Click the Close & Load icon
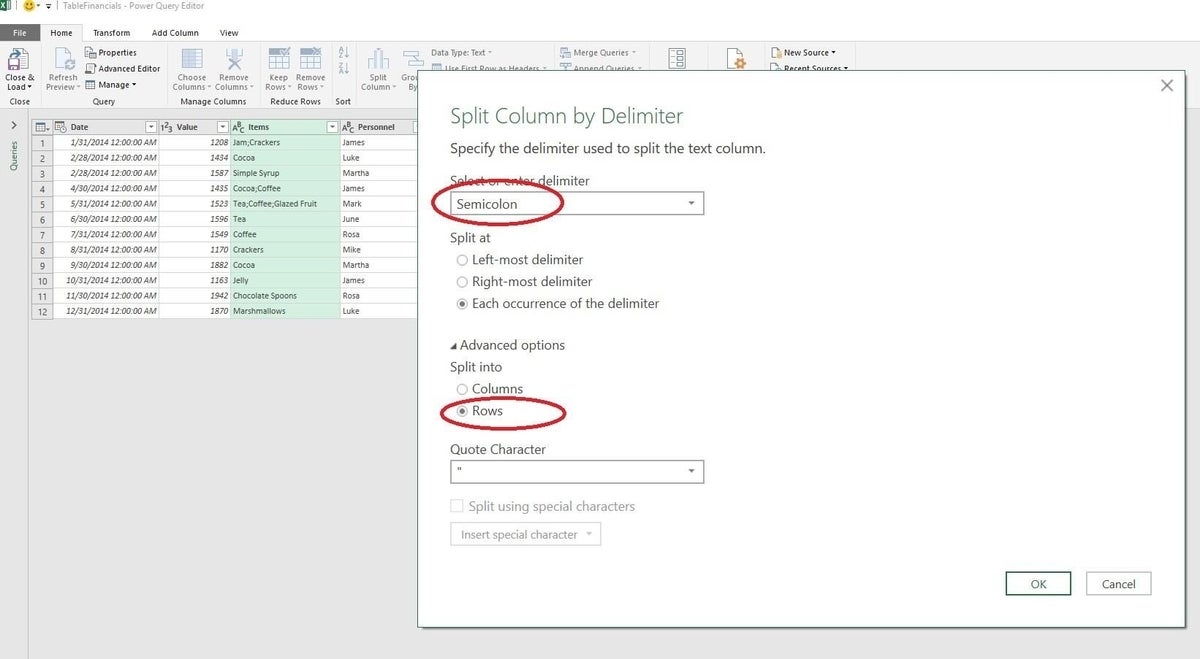 [x=19, y=61]
